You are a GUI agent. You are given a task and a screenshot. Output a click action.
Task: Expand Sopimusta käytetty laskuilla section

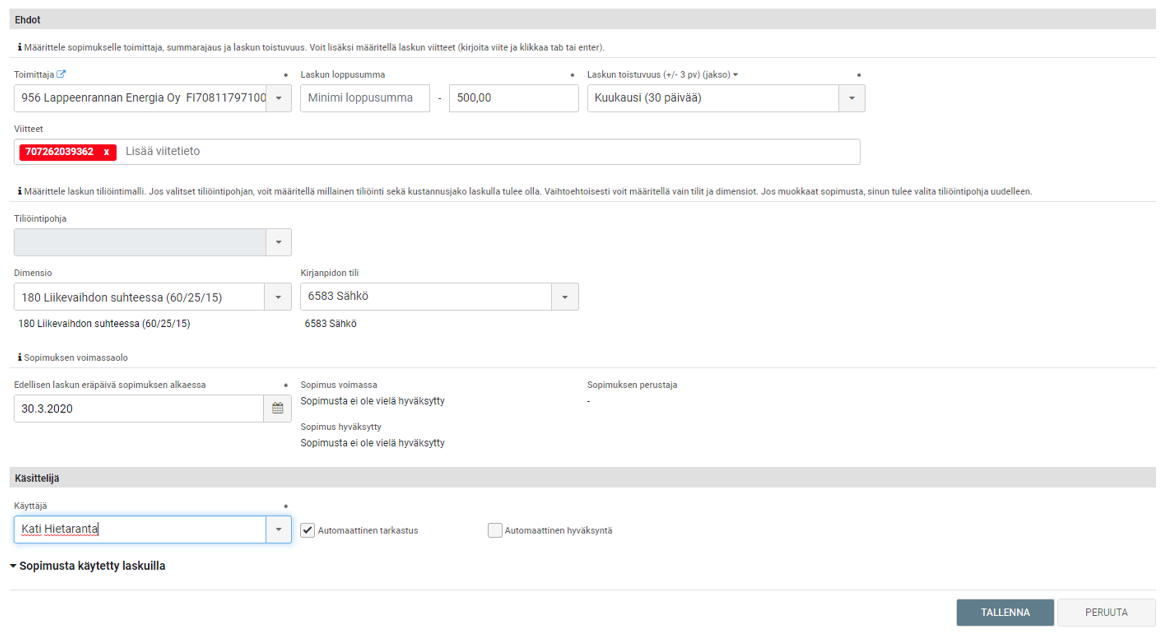pyautogui.click(x=88, y=566)
